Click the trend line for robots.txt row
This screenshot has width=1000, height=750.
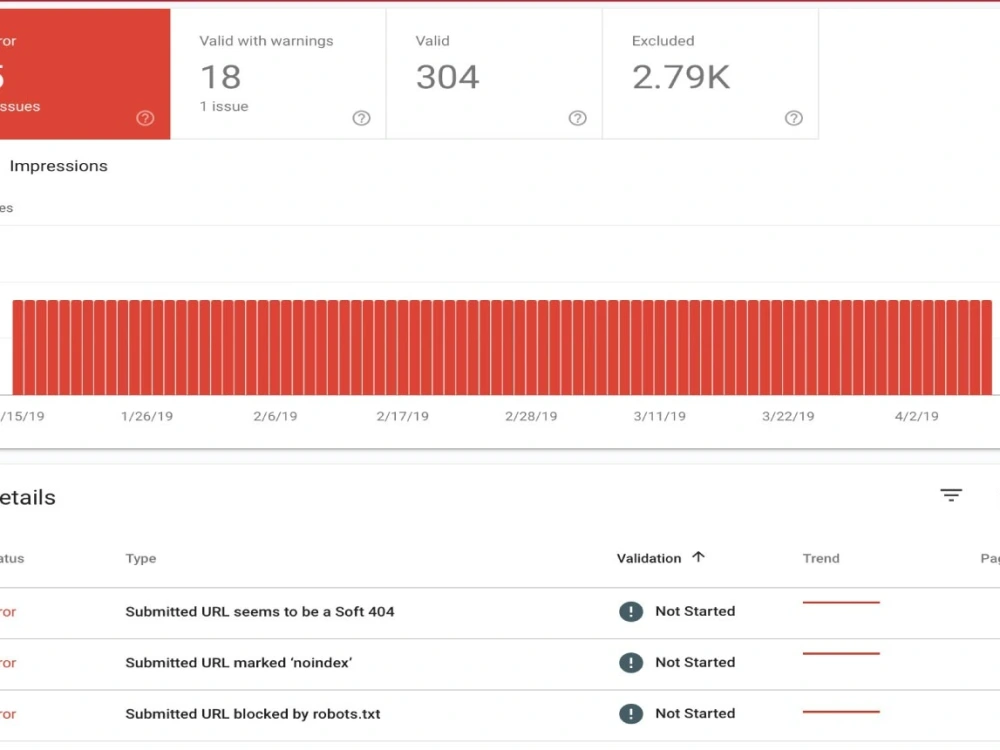(x=841, y=711)
